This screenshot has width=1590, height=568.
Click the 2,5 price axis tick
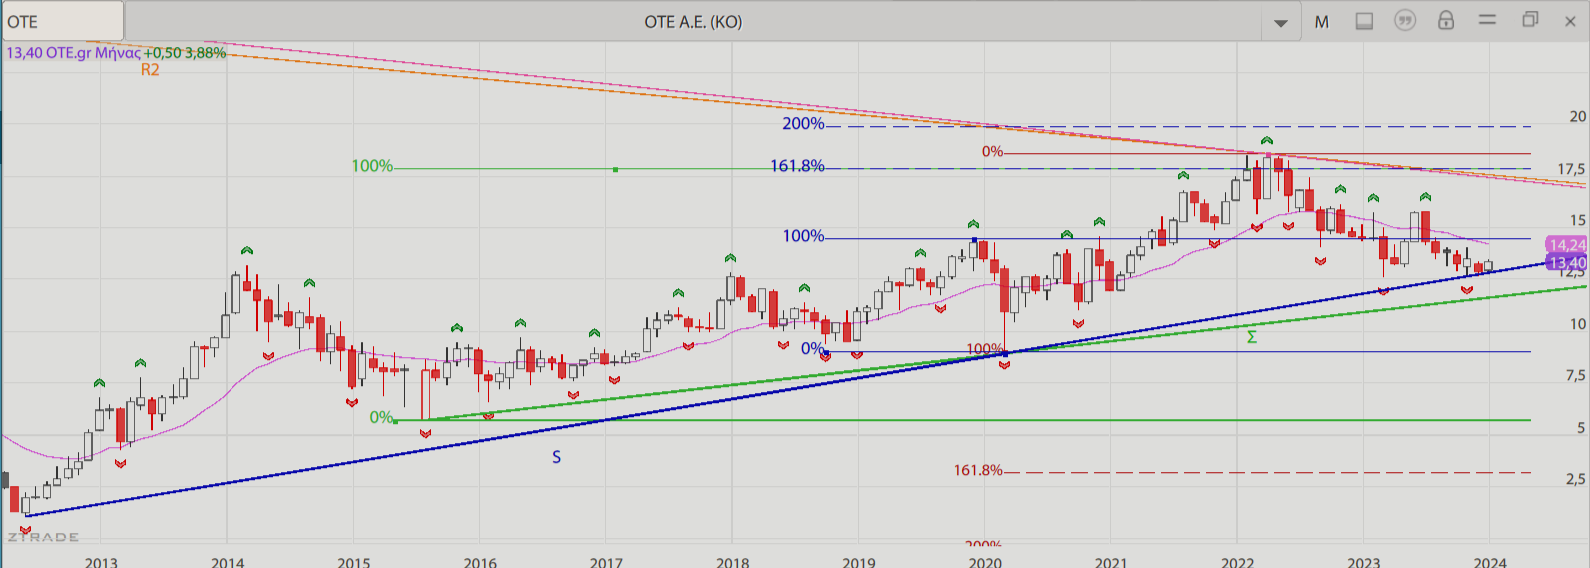[x=1576, y=479]
